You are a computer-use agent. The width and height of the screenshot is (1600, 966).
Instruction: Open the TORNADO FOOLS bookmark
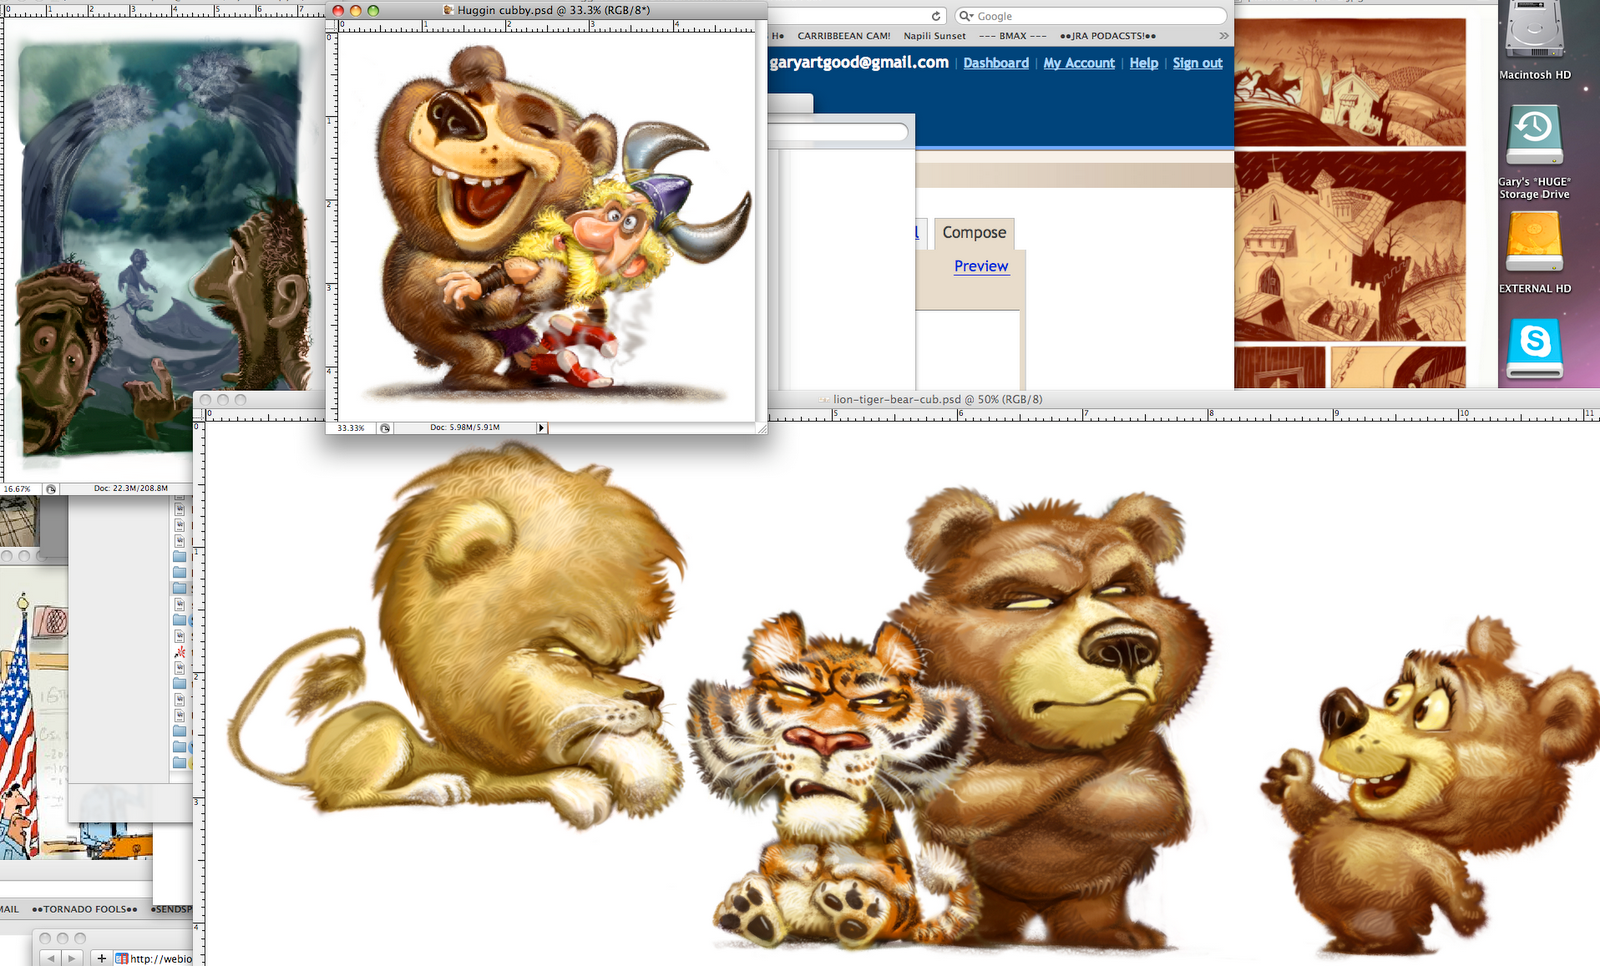click(85, 910)
